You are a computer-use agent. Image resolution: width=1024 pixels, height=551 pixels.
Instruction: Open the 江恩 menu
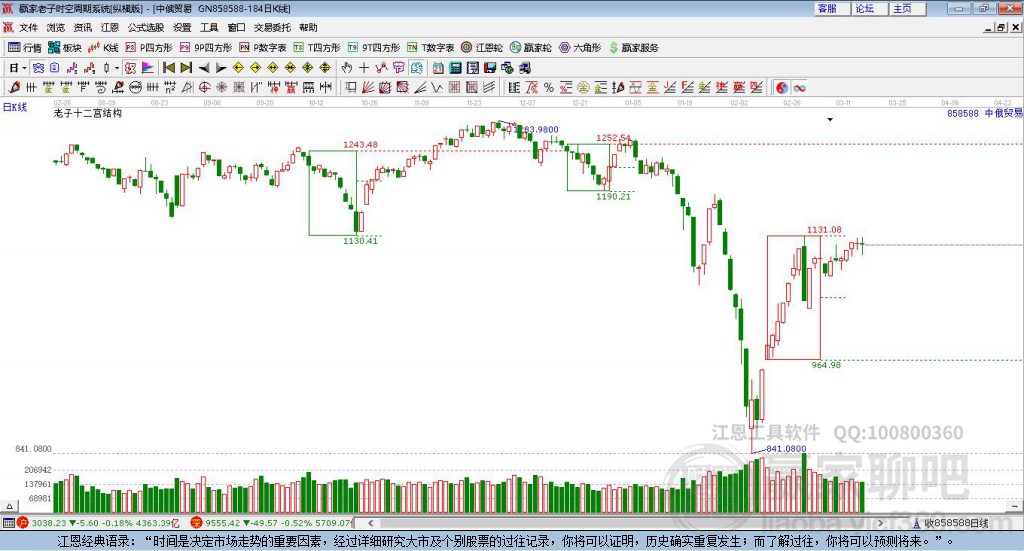click(x=110, y=27)
